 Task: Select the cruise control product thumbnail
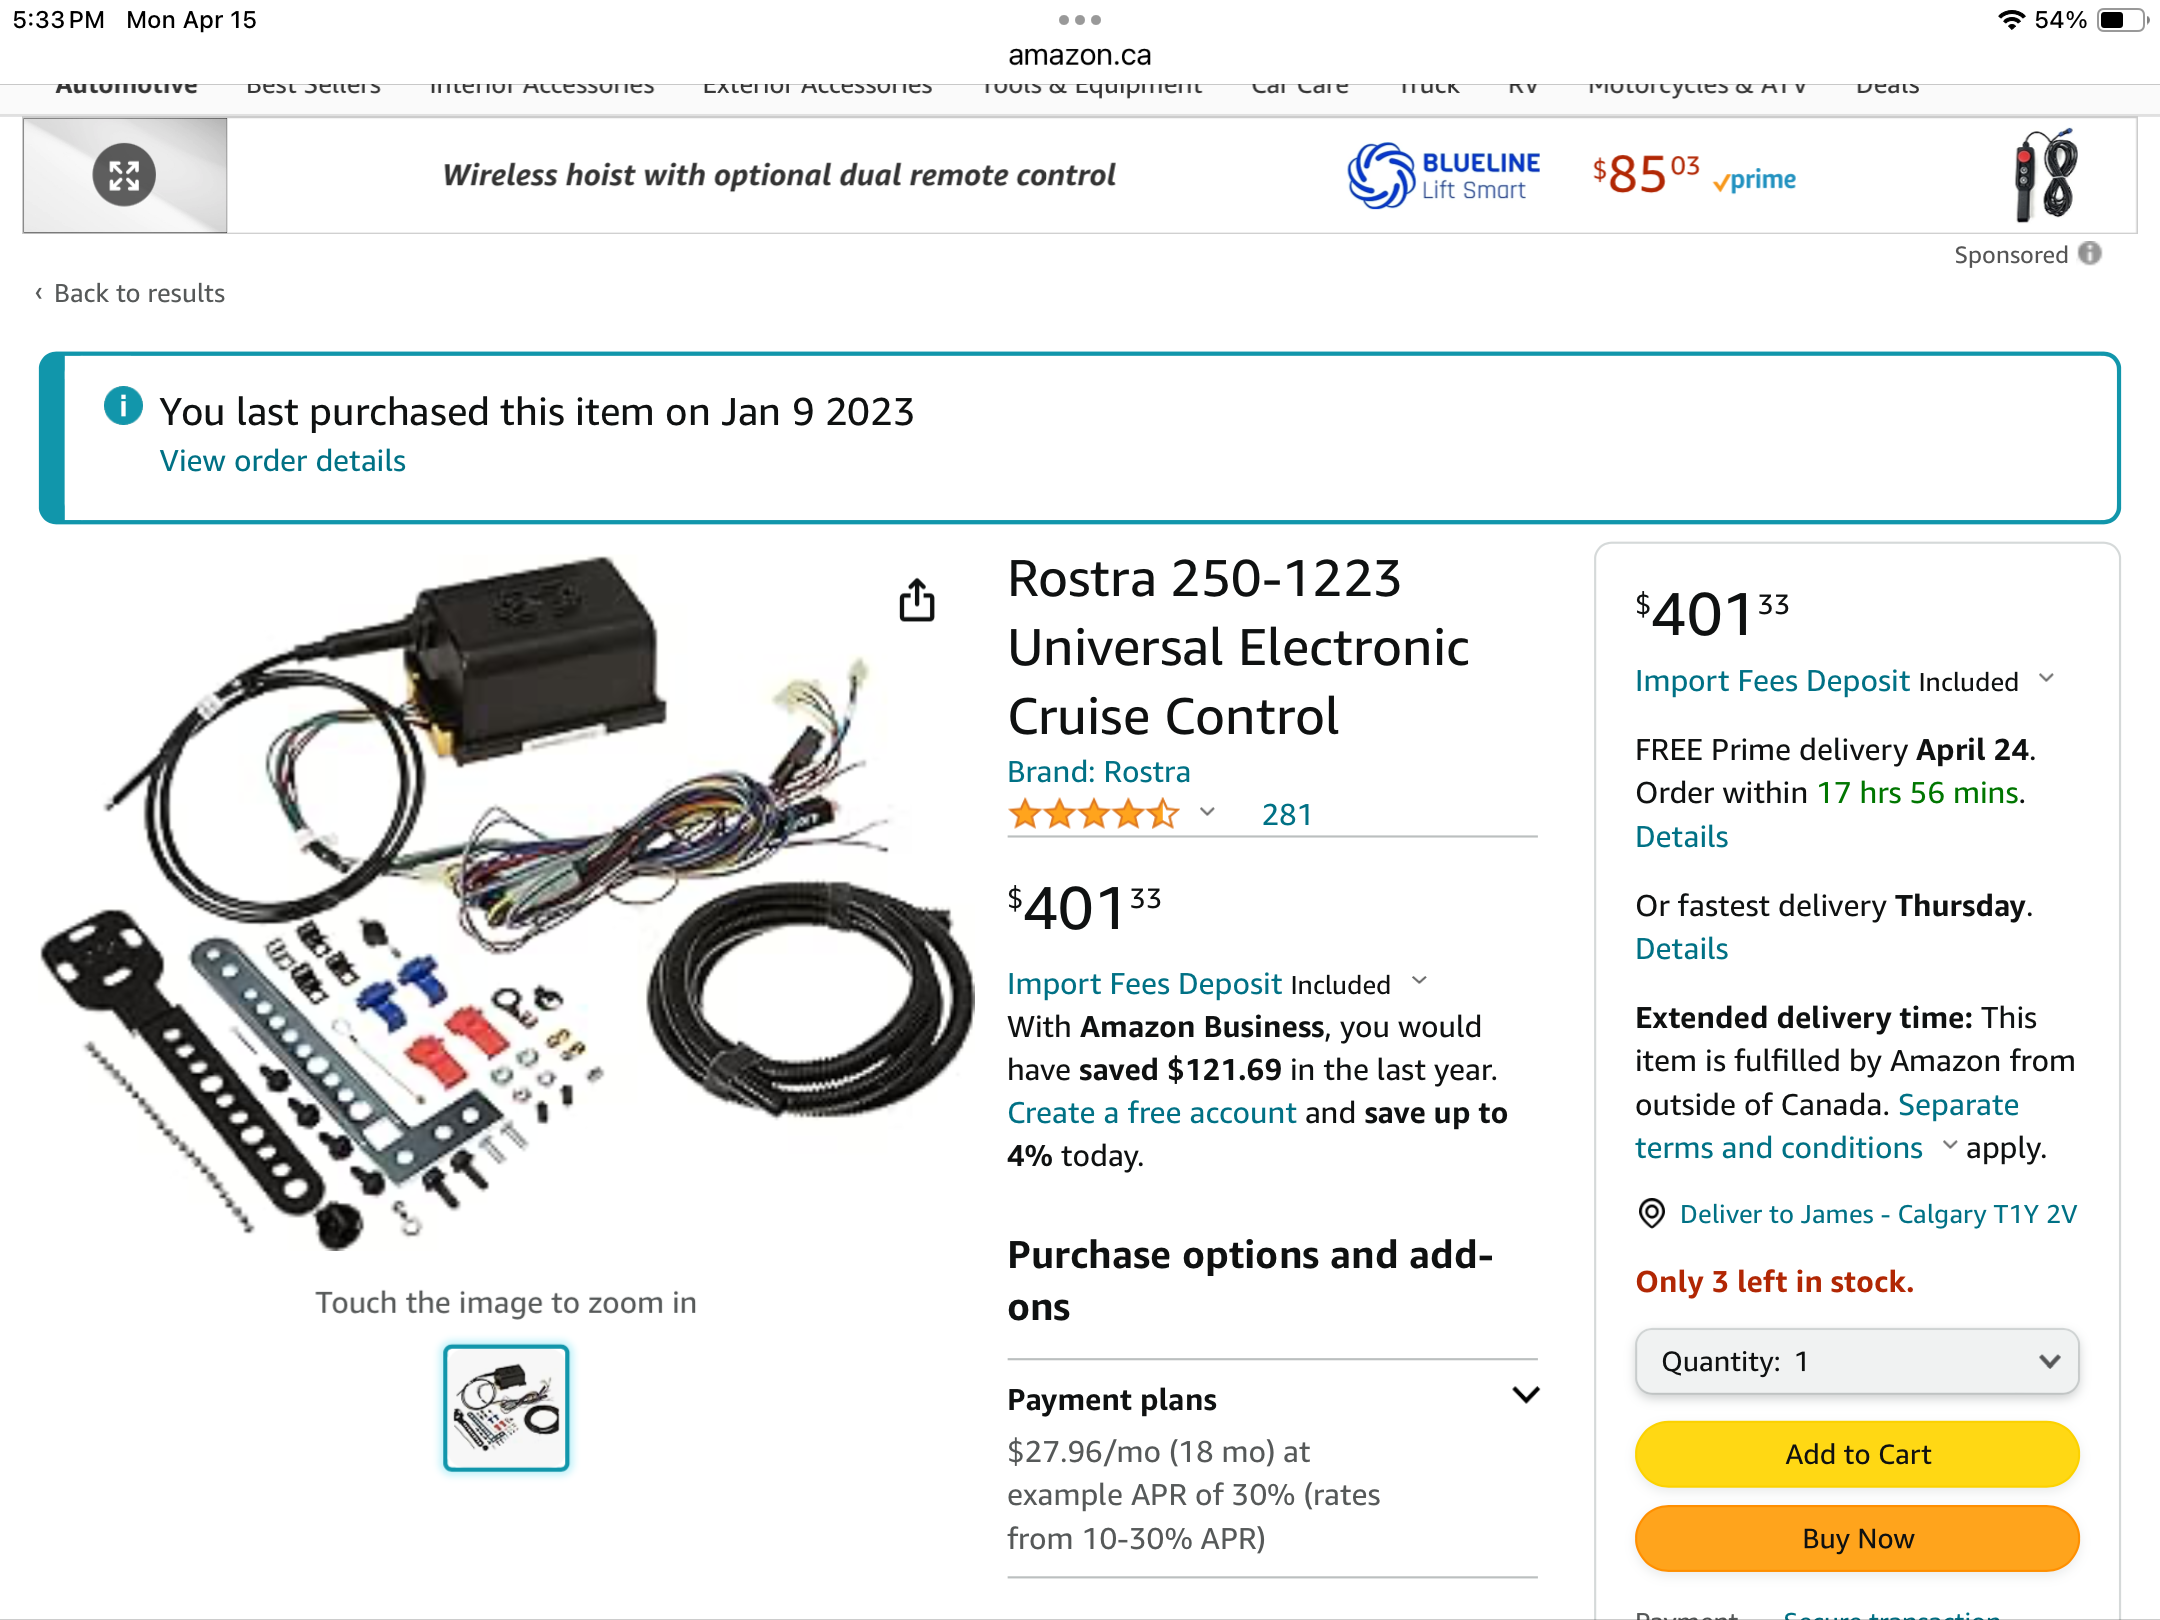pos(506,1408)
